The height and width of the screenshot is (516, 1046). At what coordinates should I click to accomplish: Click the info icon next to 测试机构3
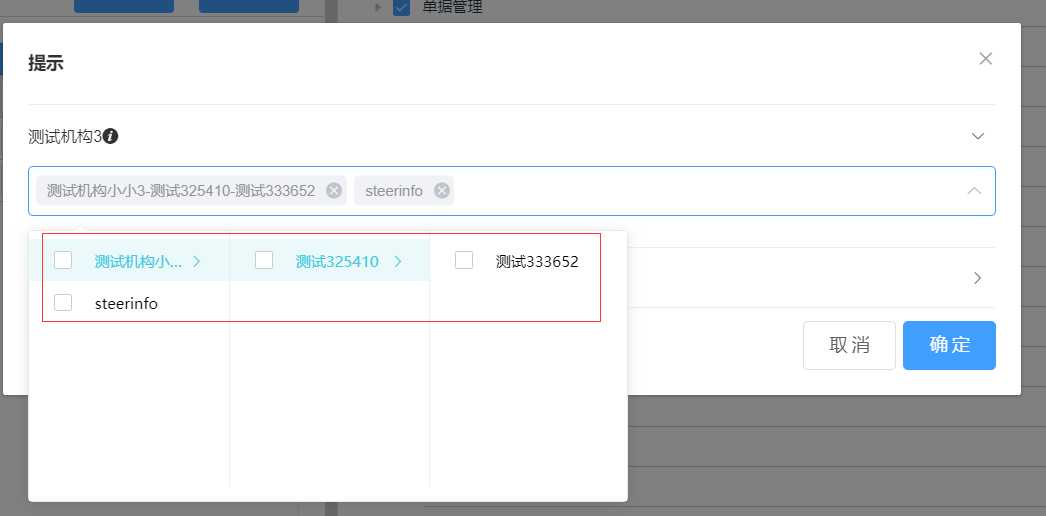point(111,137)
